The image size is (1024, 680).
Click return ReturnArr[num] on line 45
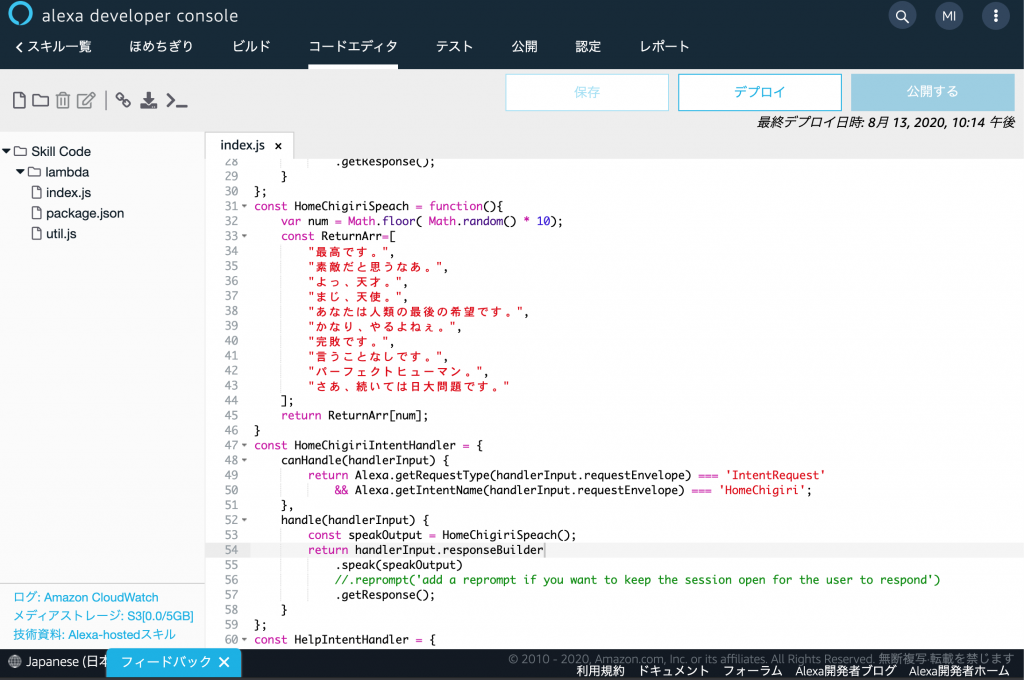(x=355, y=415)
